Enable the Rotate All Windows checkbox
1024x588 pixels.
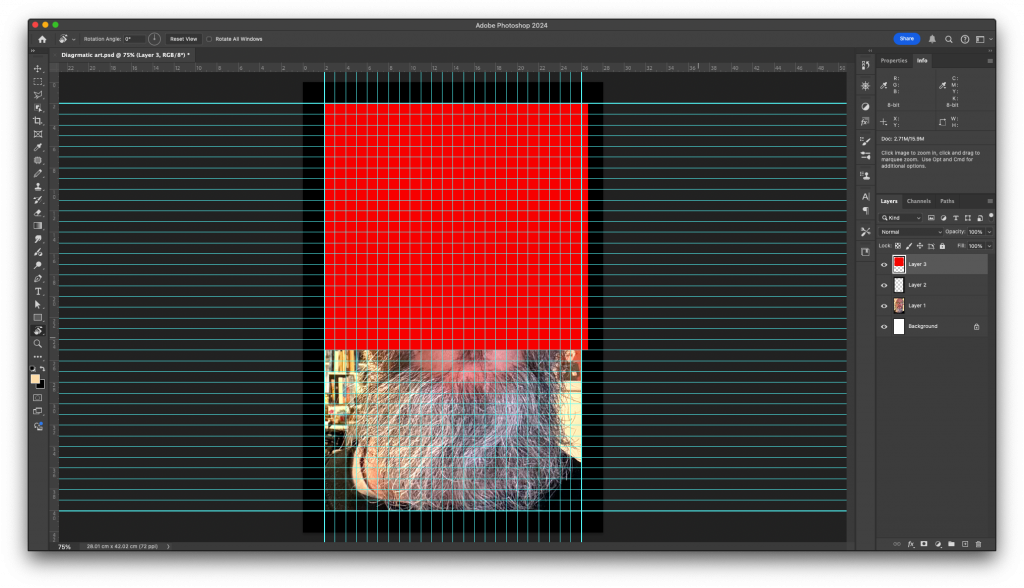[208, 39]
